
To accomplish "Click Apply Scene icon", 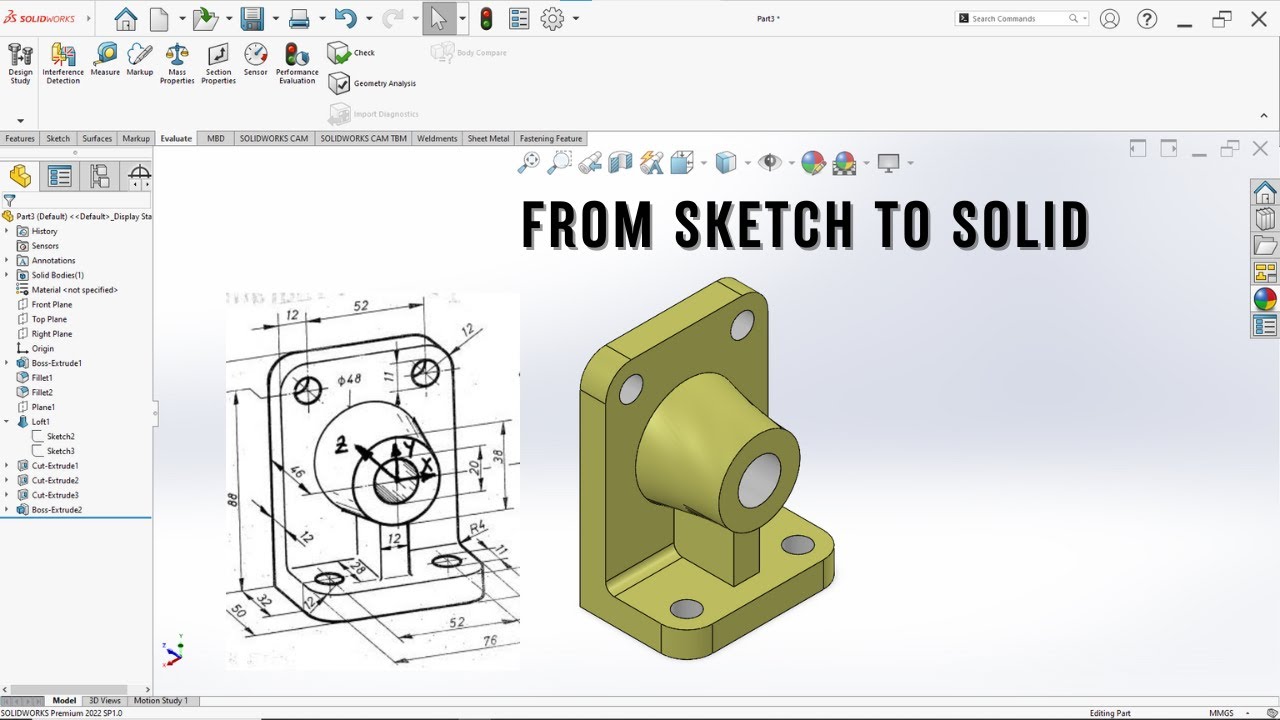I will click(844, 162).
